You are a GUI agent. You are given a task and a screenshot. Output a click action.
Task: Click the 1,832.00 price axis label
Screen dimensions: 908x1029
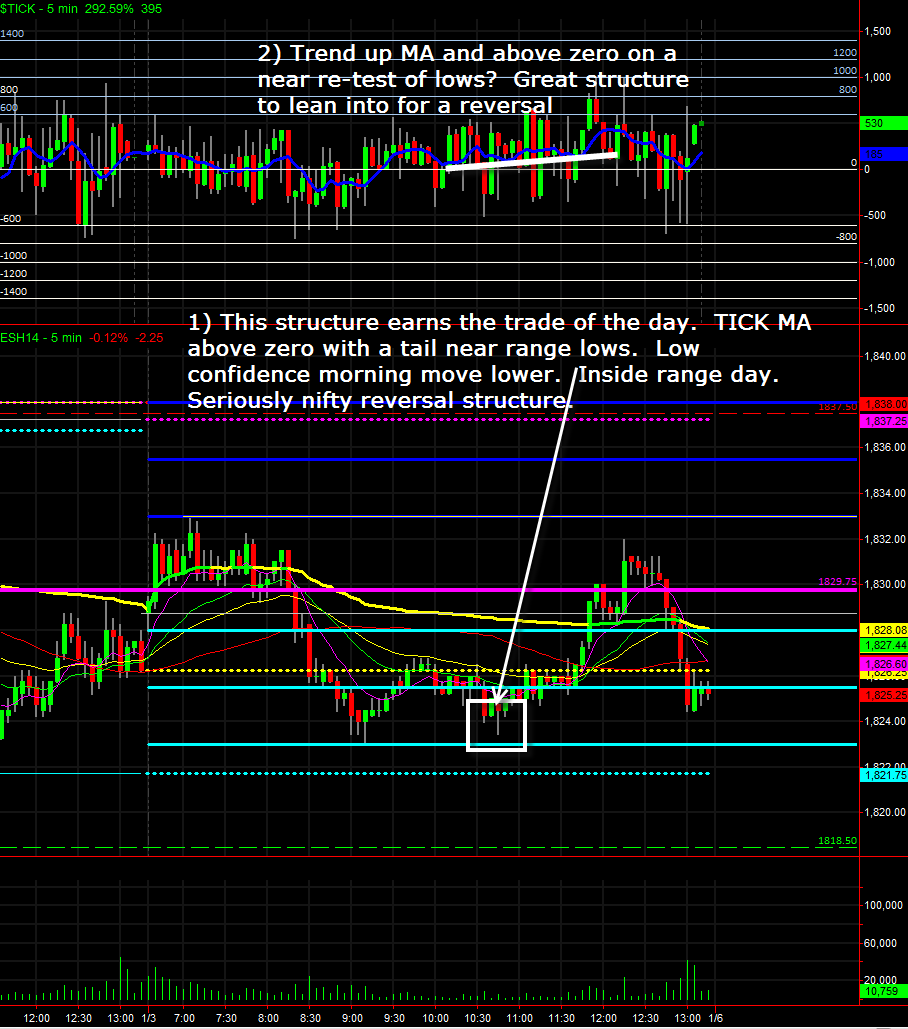[x=885, y=539]
